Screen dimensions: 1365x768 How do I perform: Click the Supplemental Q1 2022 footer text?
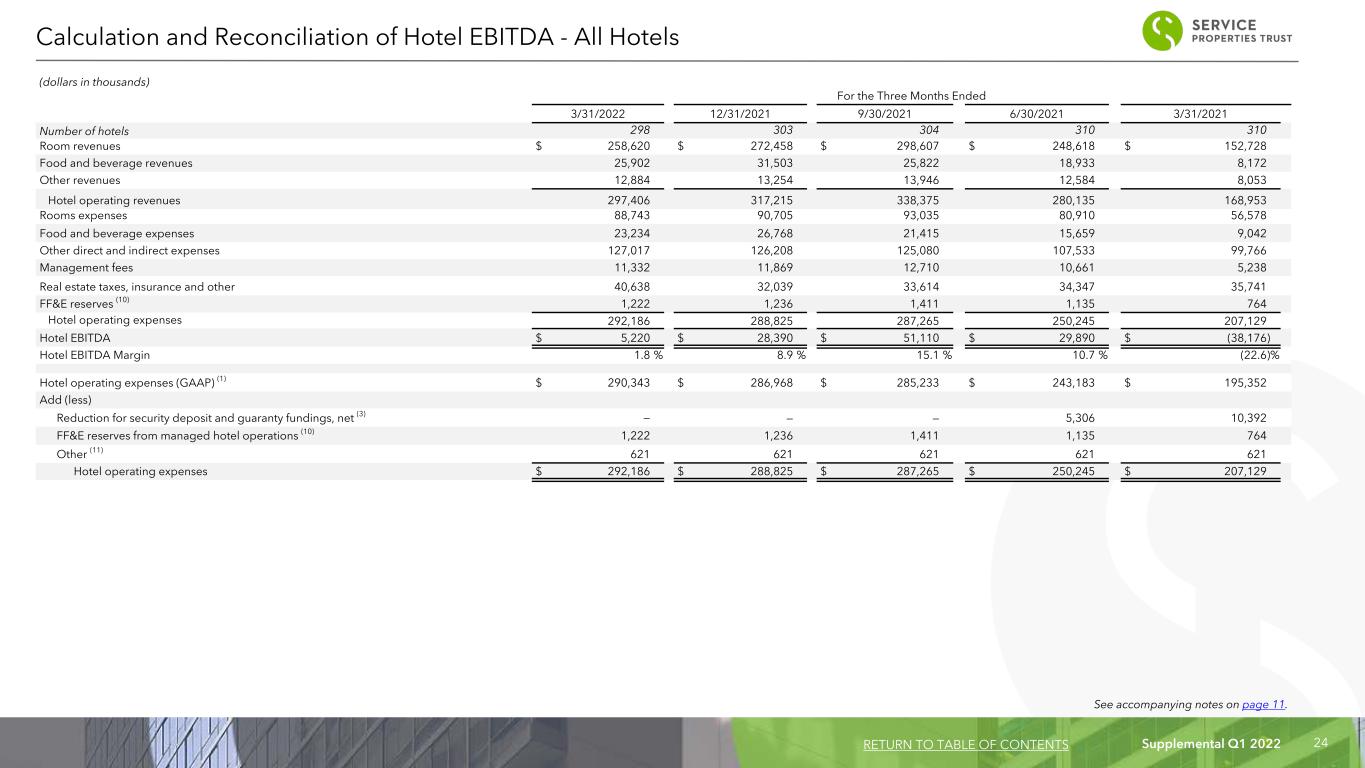point(1212,744)
